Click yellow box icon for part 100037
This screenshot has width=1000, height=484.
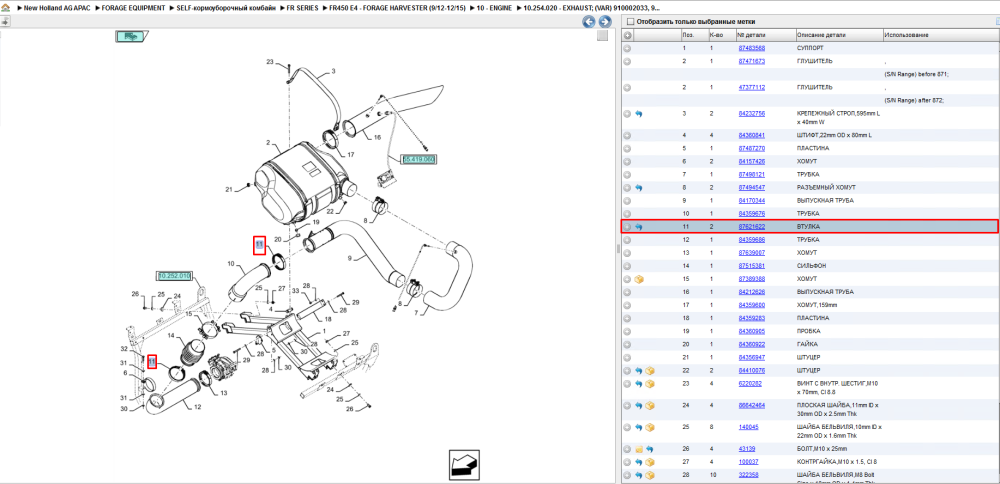coord(650,462)
